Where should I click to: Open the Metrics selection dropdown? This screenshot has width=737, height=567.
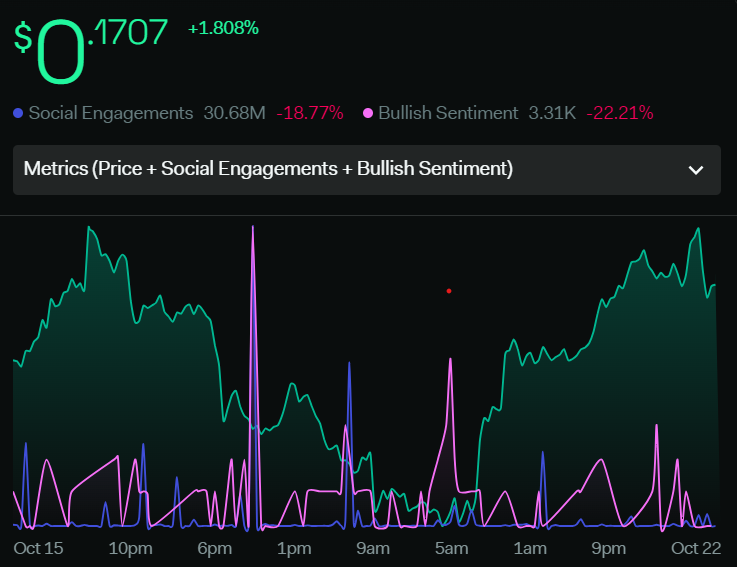coord(367,170)
